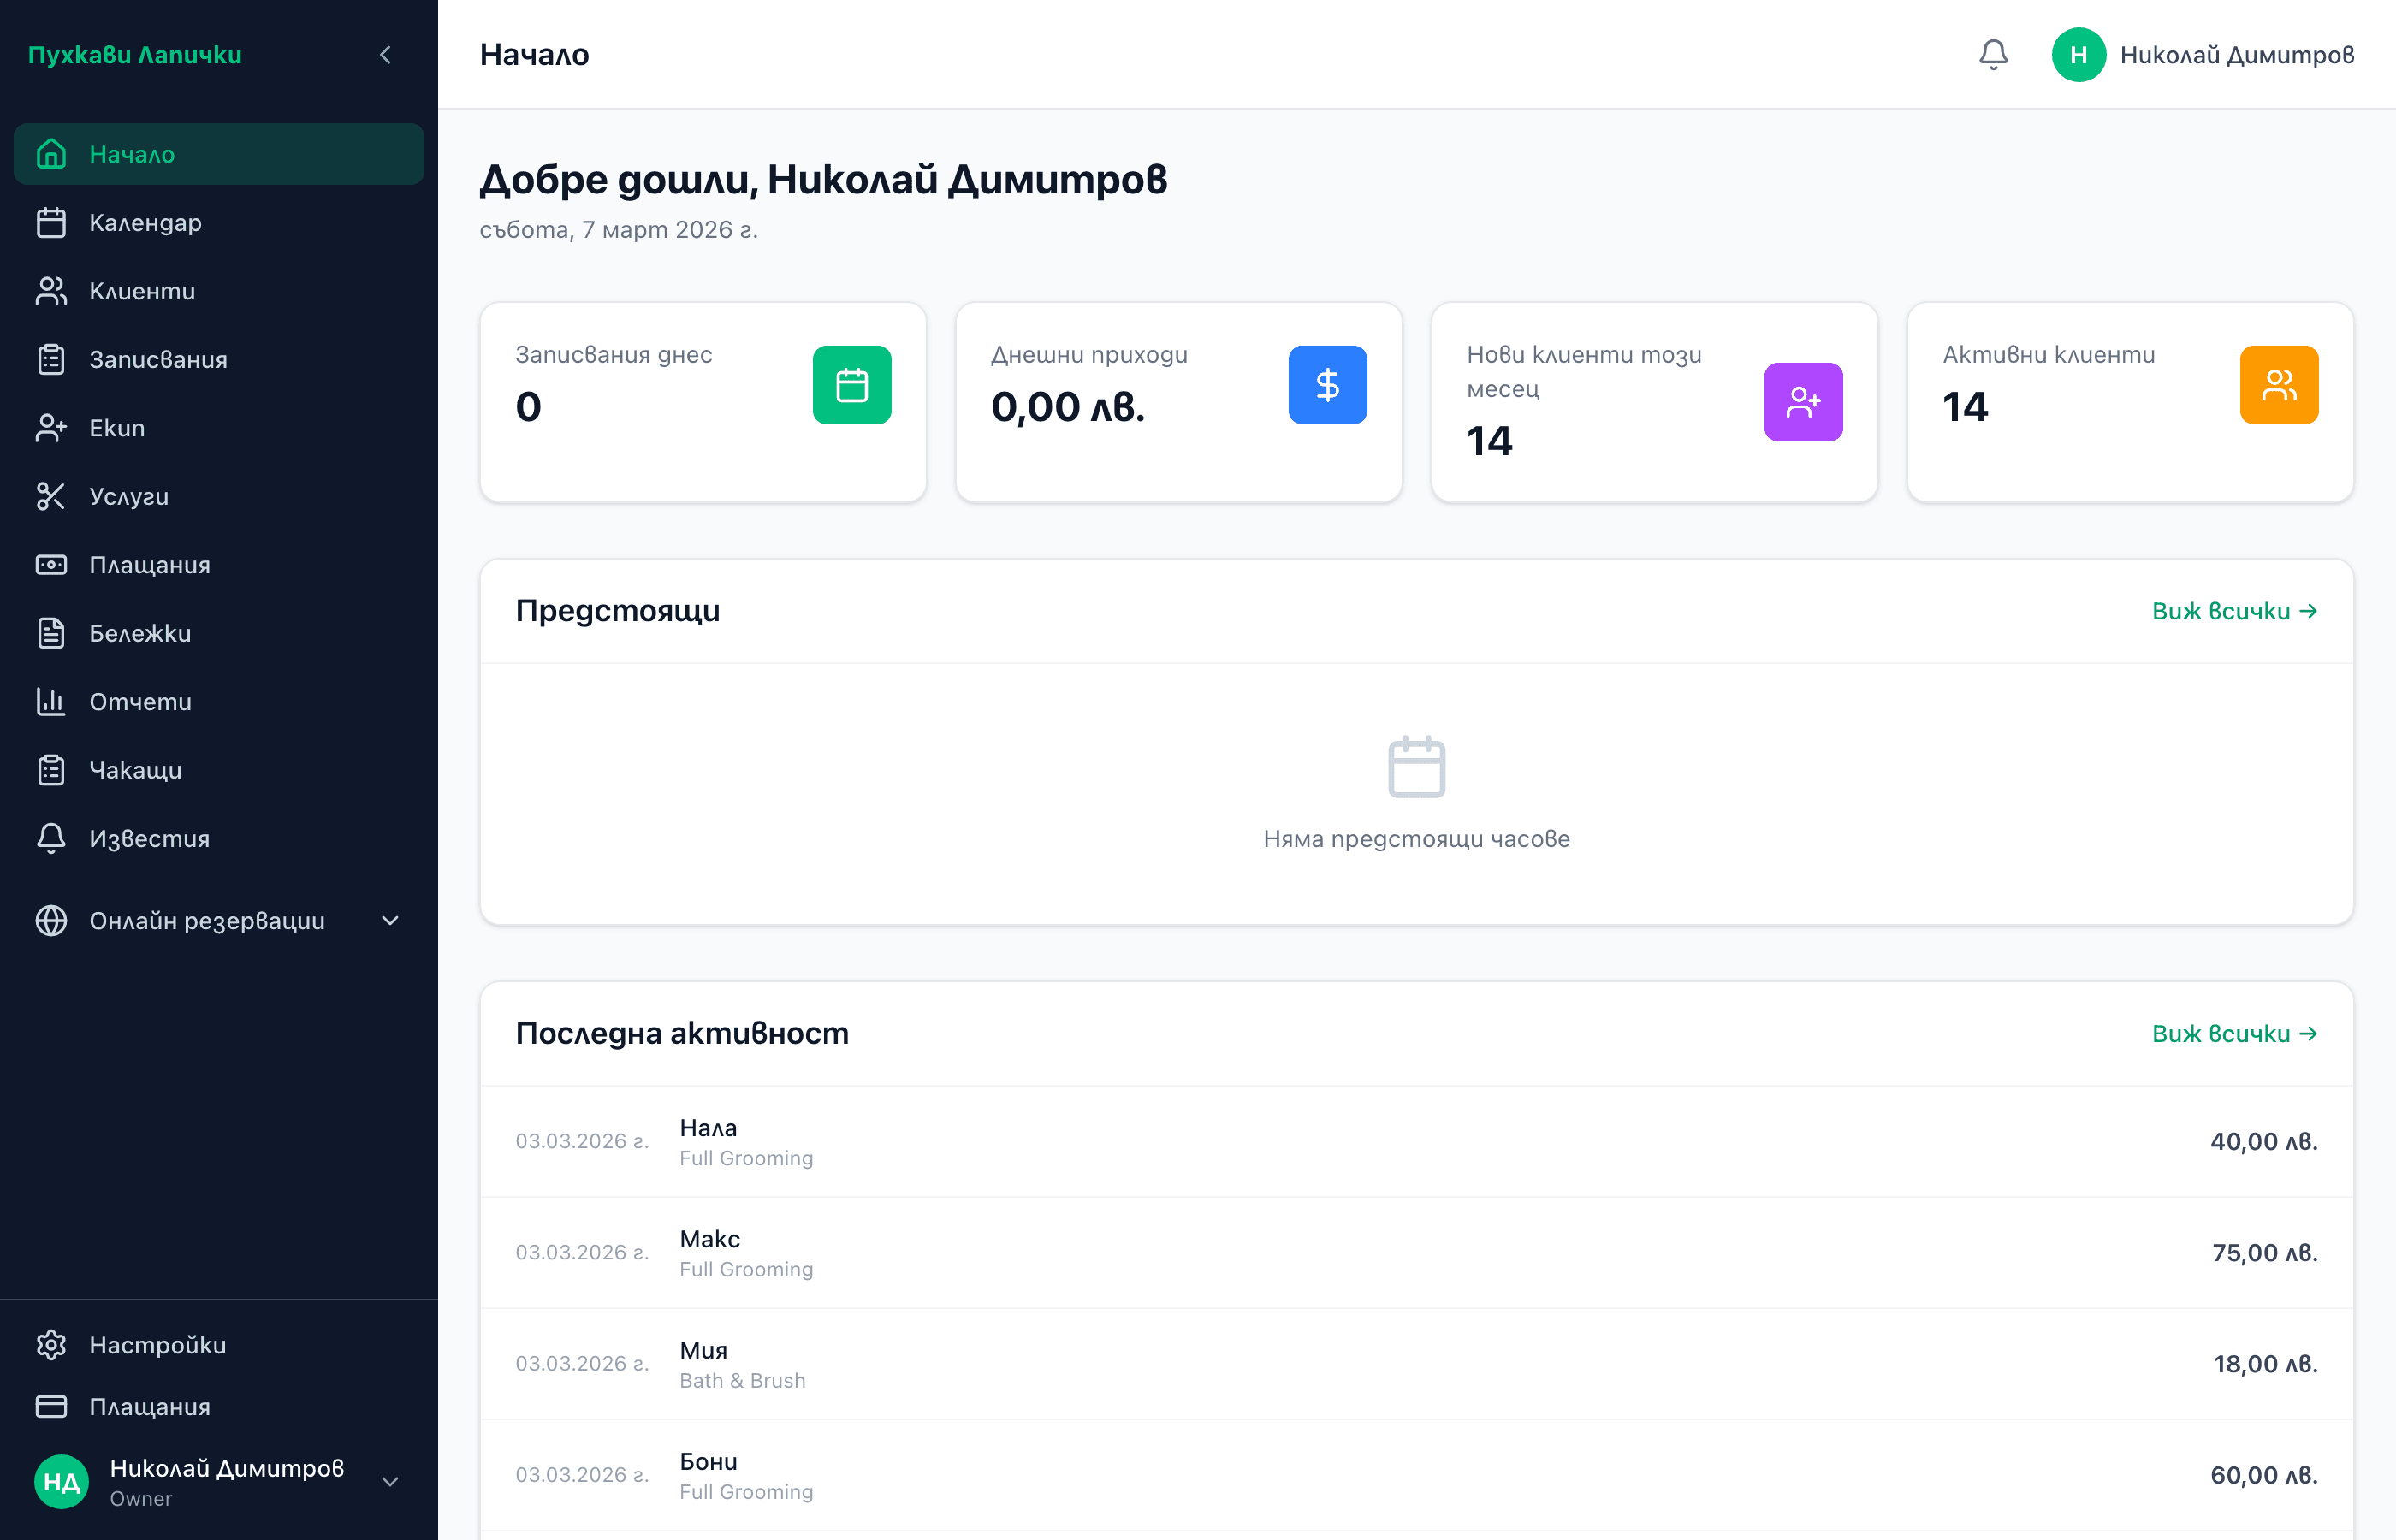Click the green Записвания днес card icon
This screenshot has height=1540, width=2396.
(x=851, y=384)
